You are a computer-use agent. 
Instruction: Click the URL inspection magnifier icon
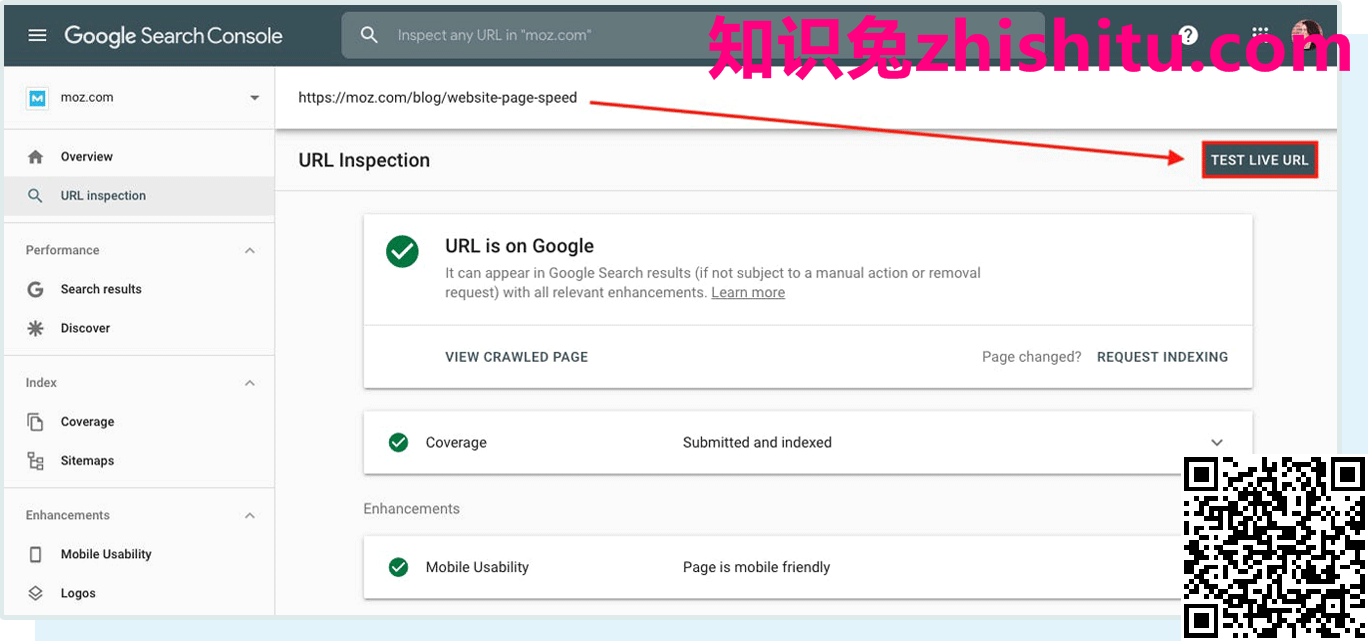[36, 196]
